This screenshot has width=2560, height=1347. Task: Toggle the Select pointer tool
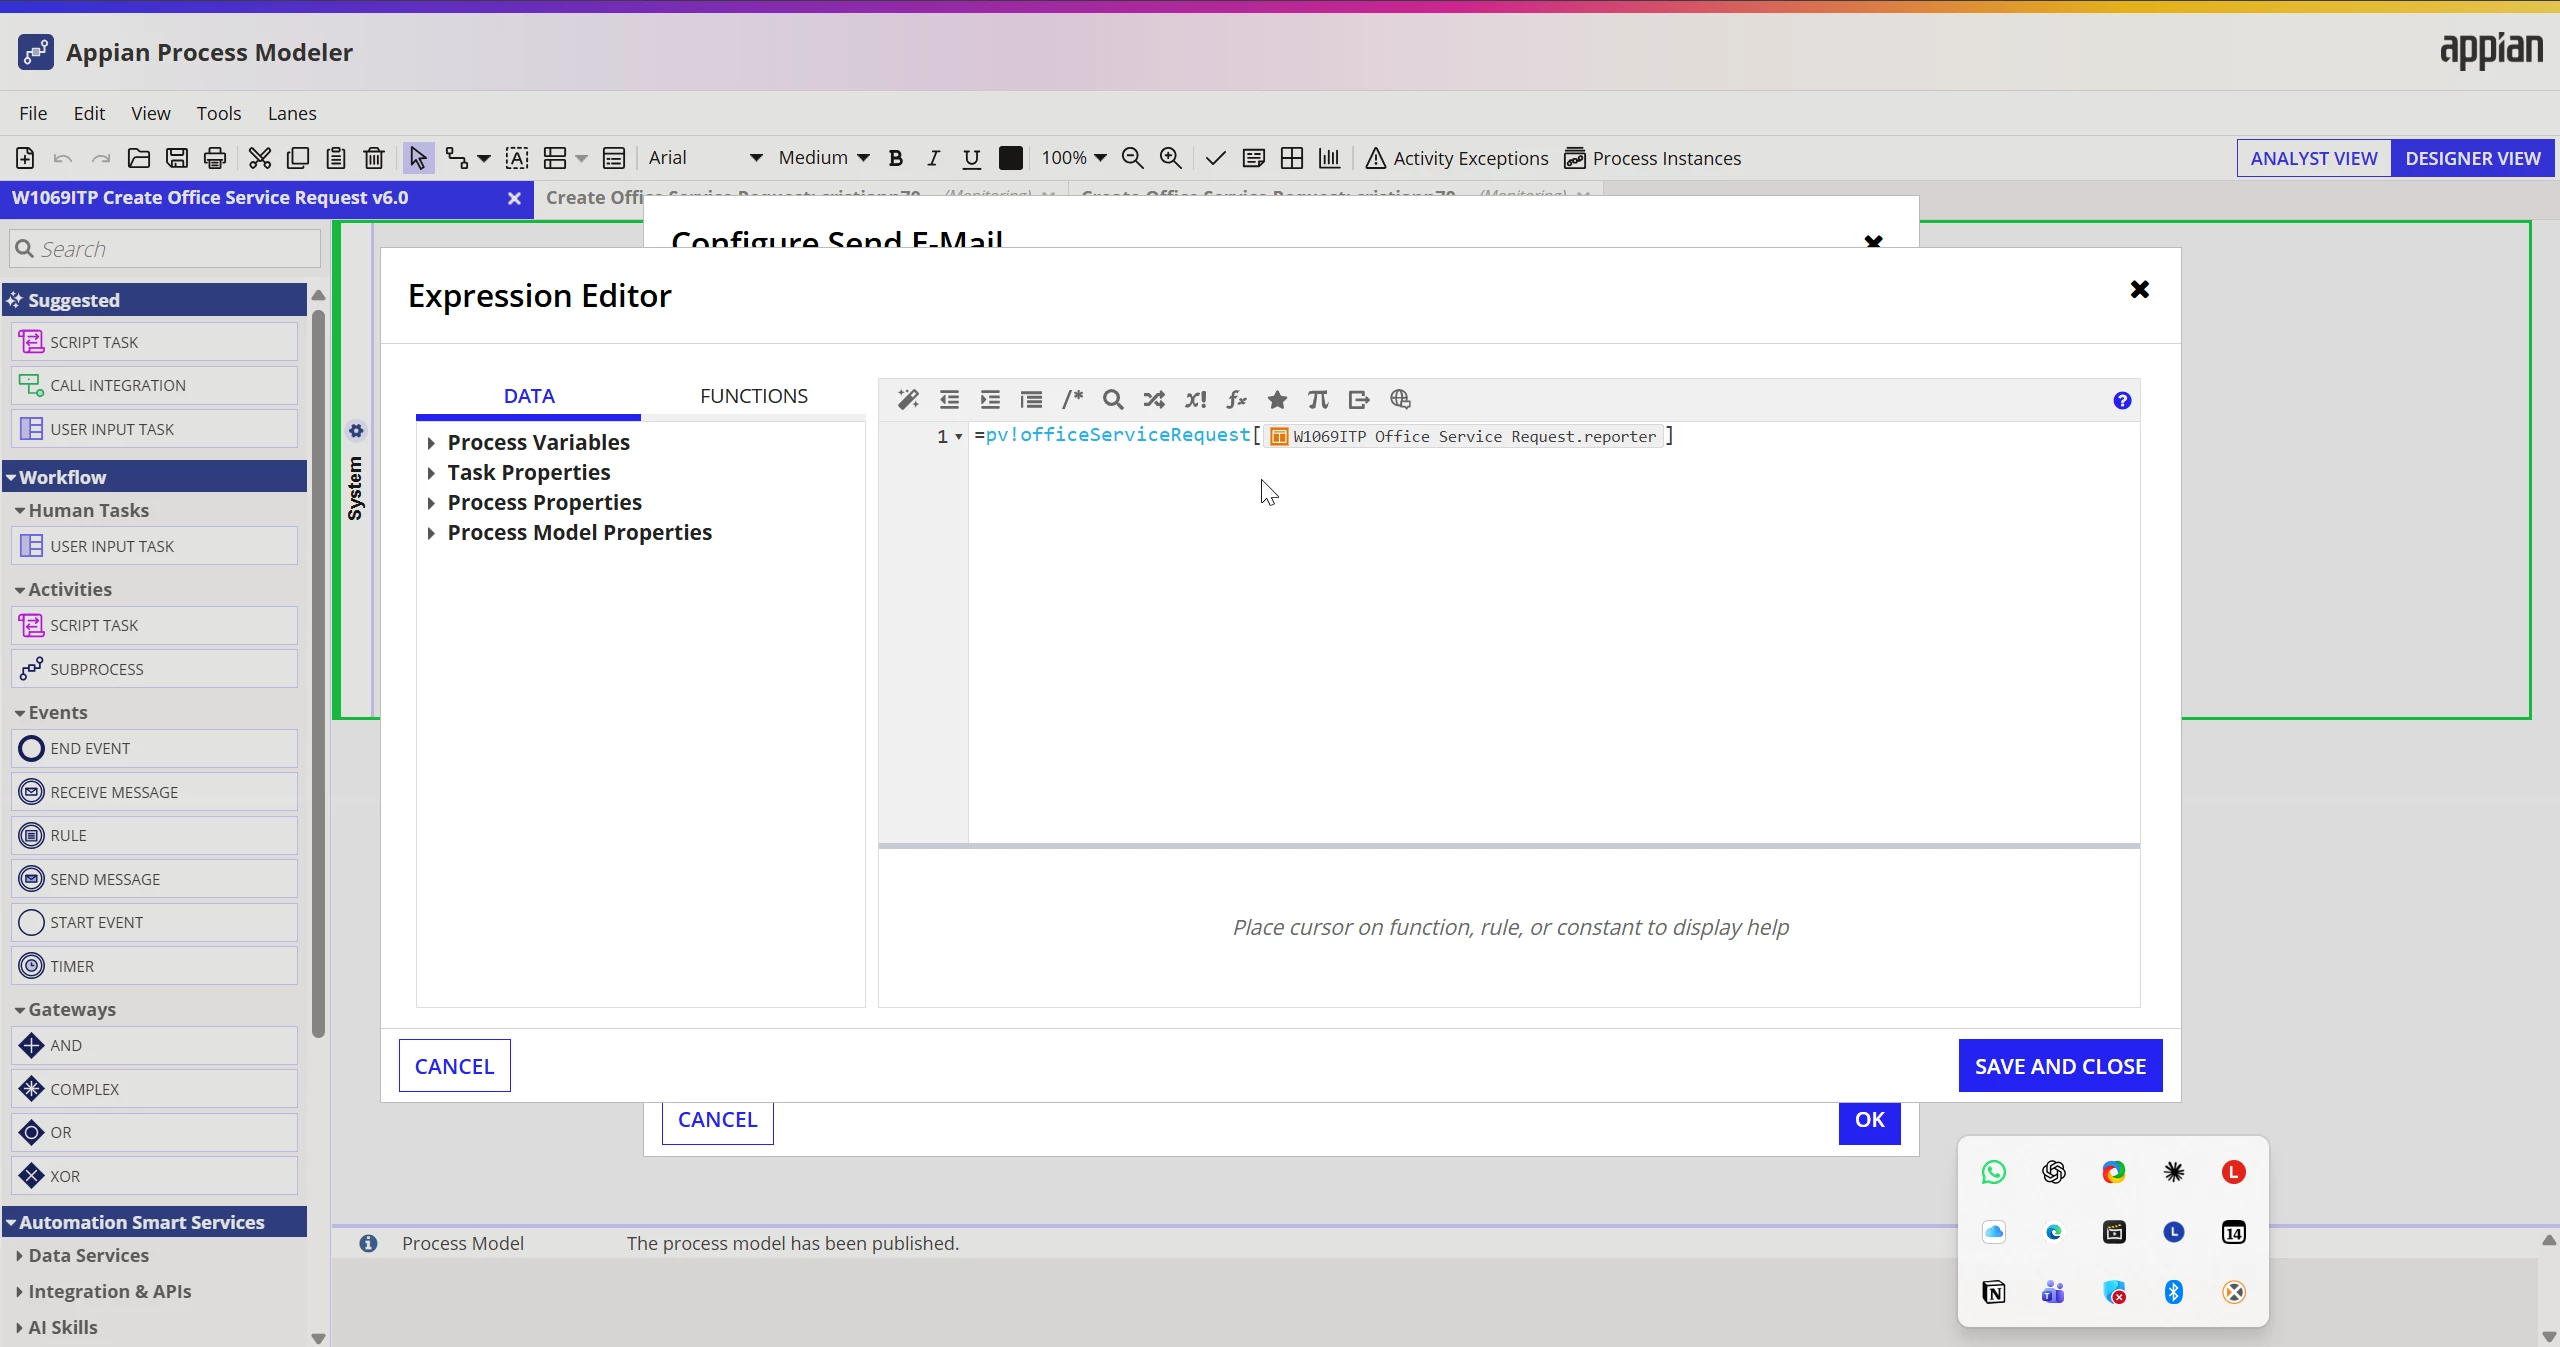[x=418, y=158]
